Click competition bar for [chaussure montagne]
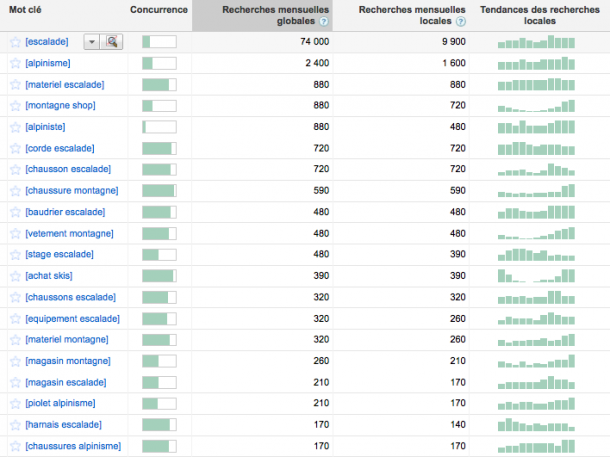 (x=159, y=191)
